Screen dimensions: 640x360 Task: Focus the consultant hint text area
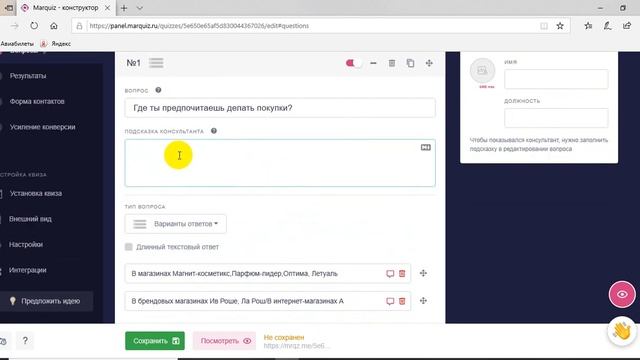tap(280, 163)
